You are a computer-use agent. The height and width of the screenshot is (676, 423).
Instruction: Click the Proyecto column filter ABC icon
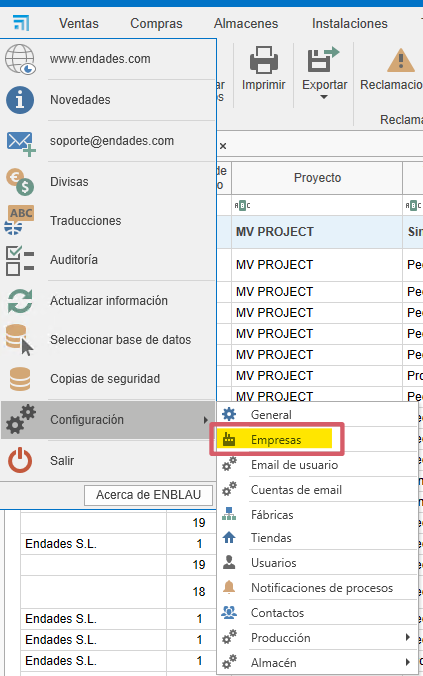pyautogui.click(x=242, y=205)
